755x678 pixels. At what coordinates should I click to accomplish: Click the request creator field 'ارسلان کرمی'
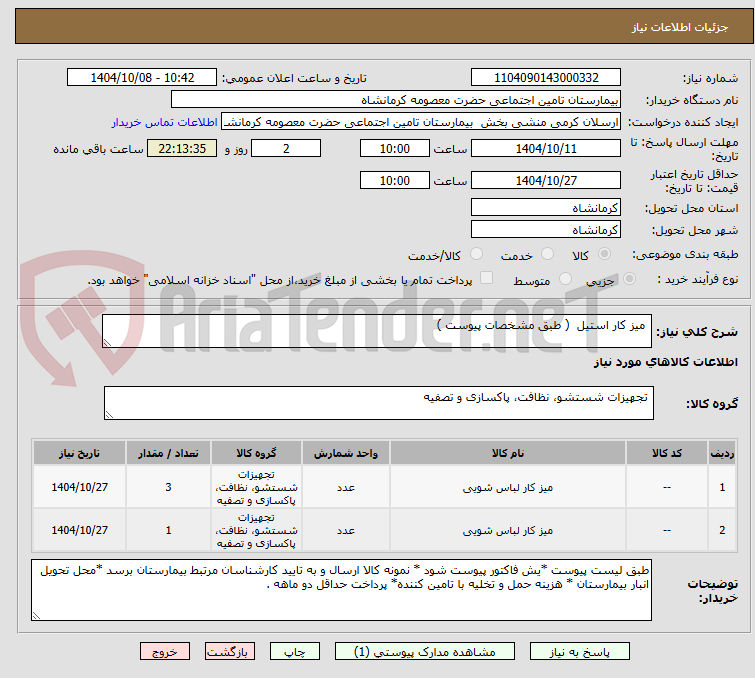(x=421, y=122)
